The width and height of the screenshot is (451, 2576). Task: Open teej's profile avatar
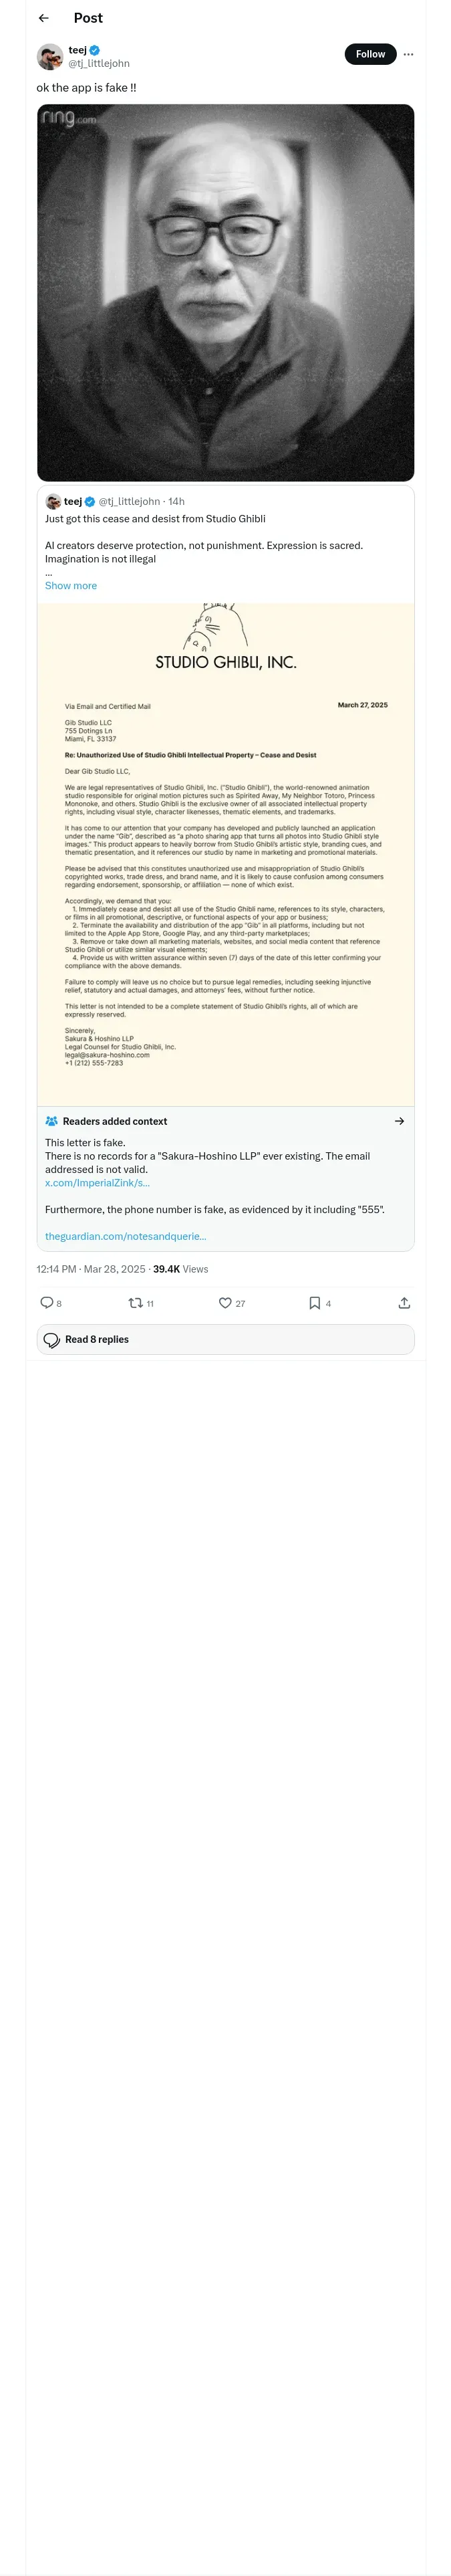click(x=50, y=57)
